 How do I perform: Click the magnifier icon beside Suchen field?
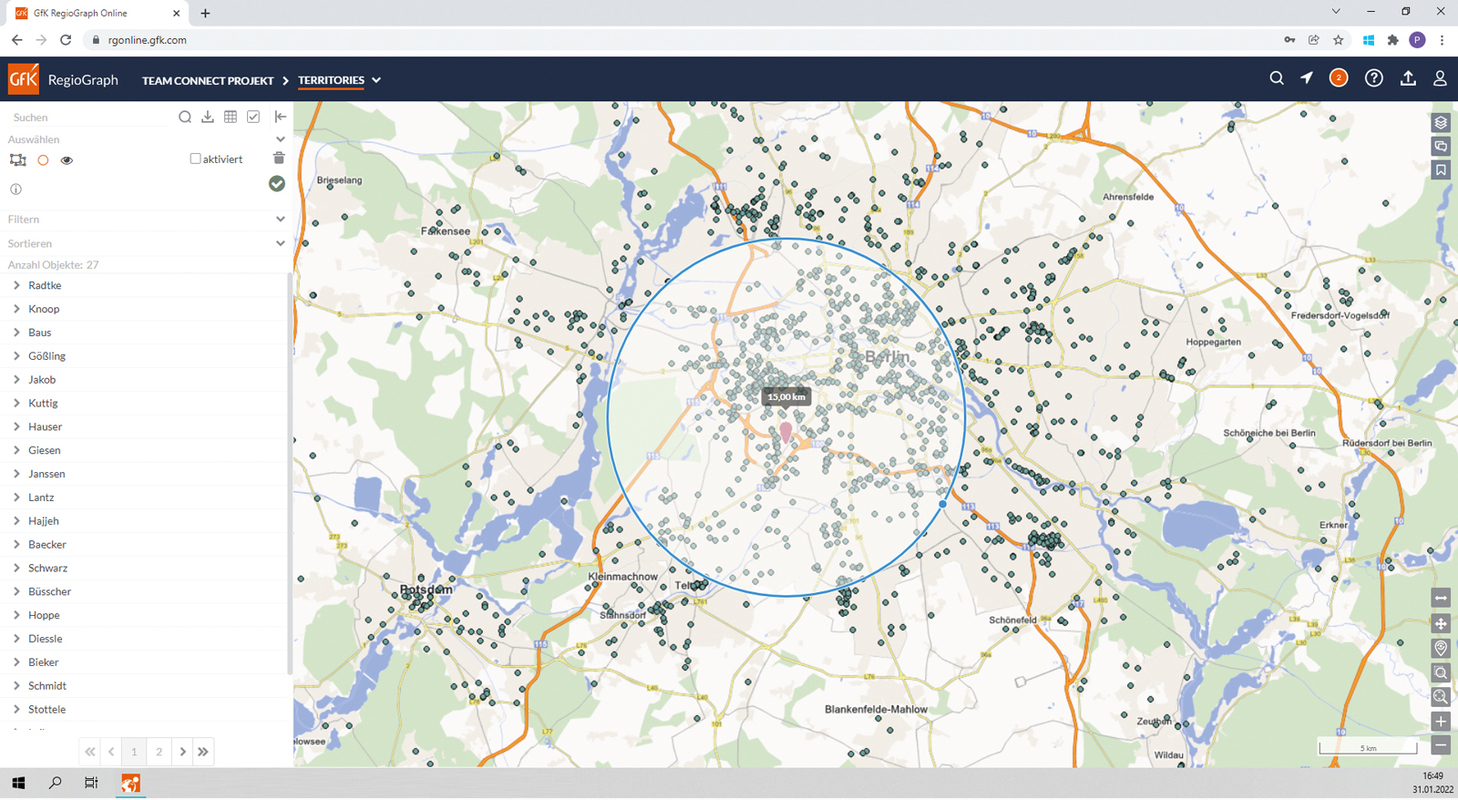185,117
